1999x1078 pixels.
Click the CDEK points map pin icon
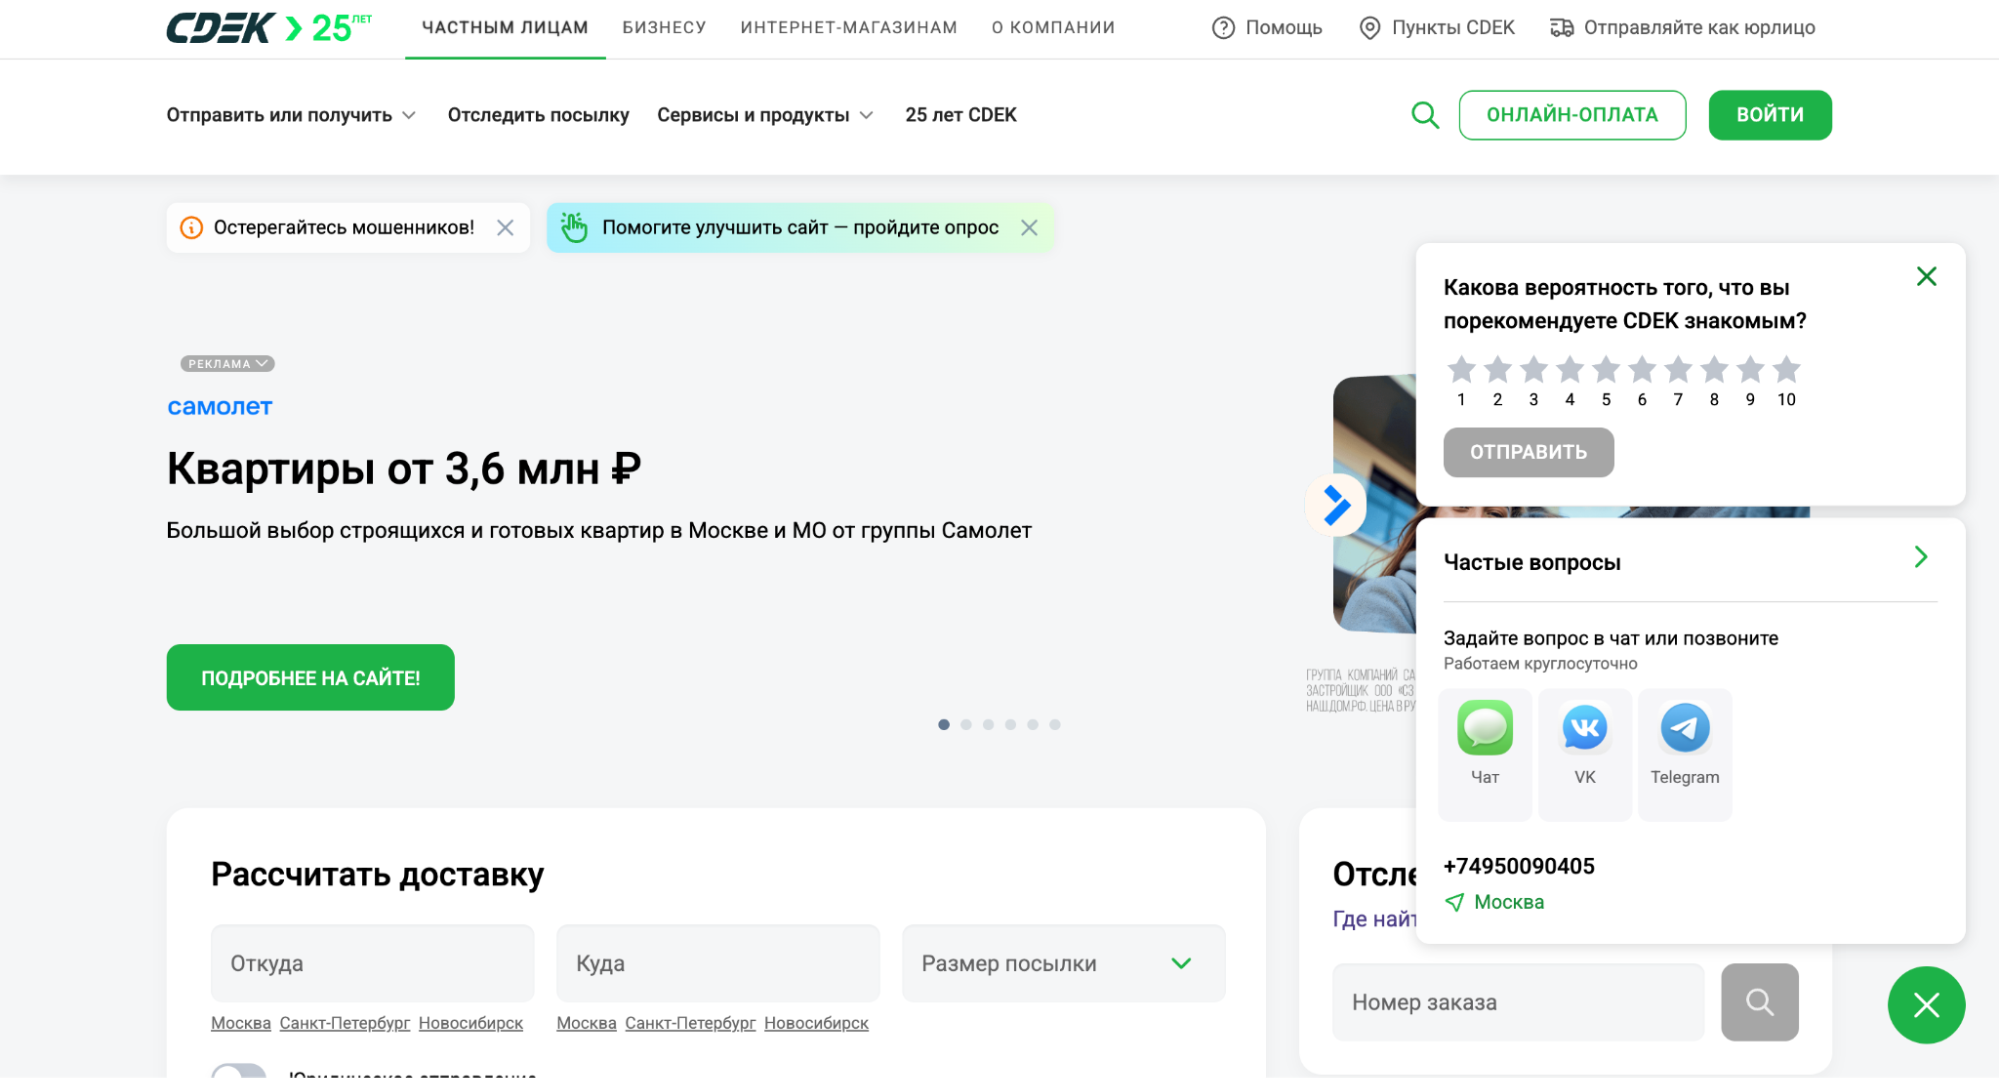[x=1369, y=28]
